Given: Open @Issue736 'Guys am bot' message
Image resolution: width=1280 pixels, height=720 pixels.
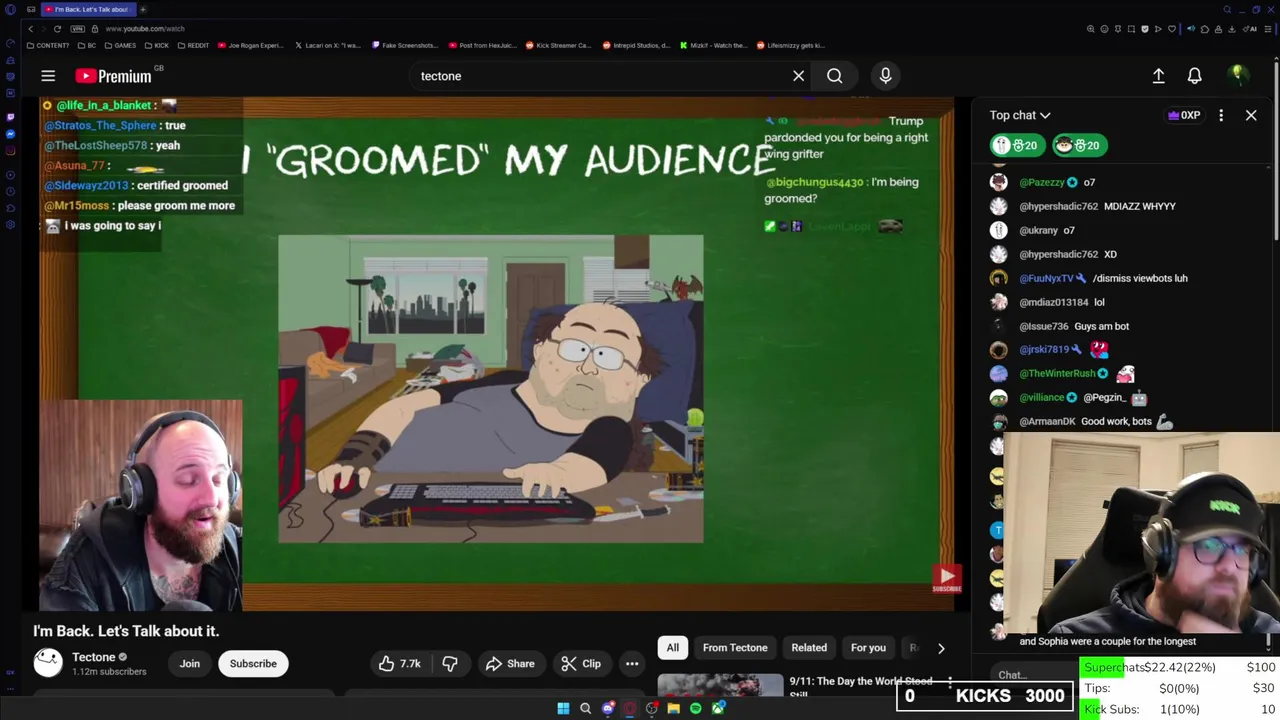Looking at the screenshot, I should [x=1074, y=326].
